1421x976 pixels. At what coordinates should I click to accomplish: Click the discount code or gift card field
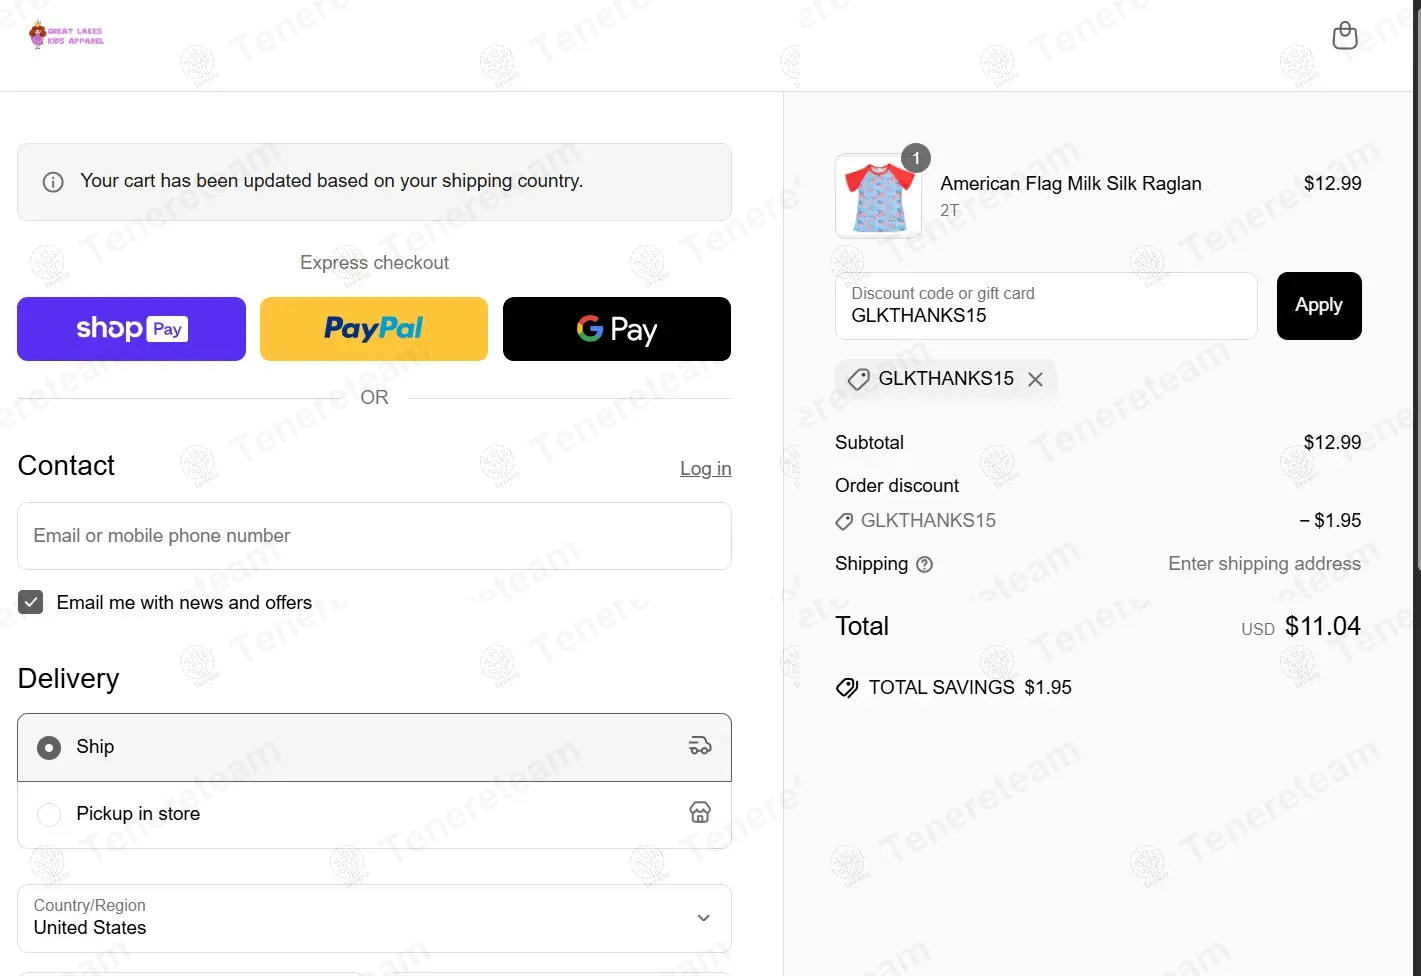pos(1045,306)
